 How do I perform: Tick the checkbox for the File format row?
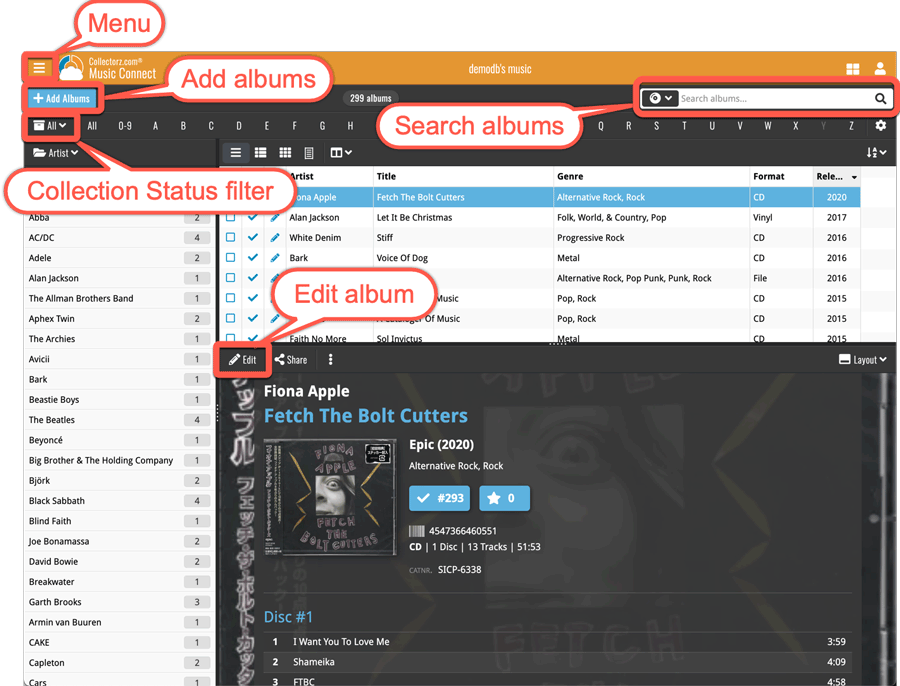(x=231, y=278)
